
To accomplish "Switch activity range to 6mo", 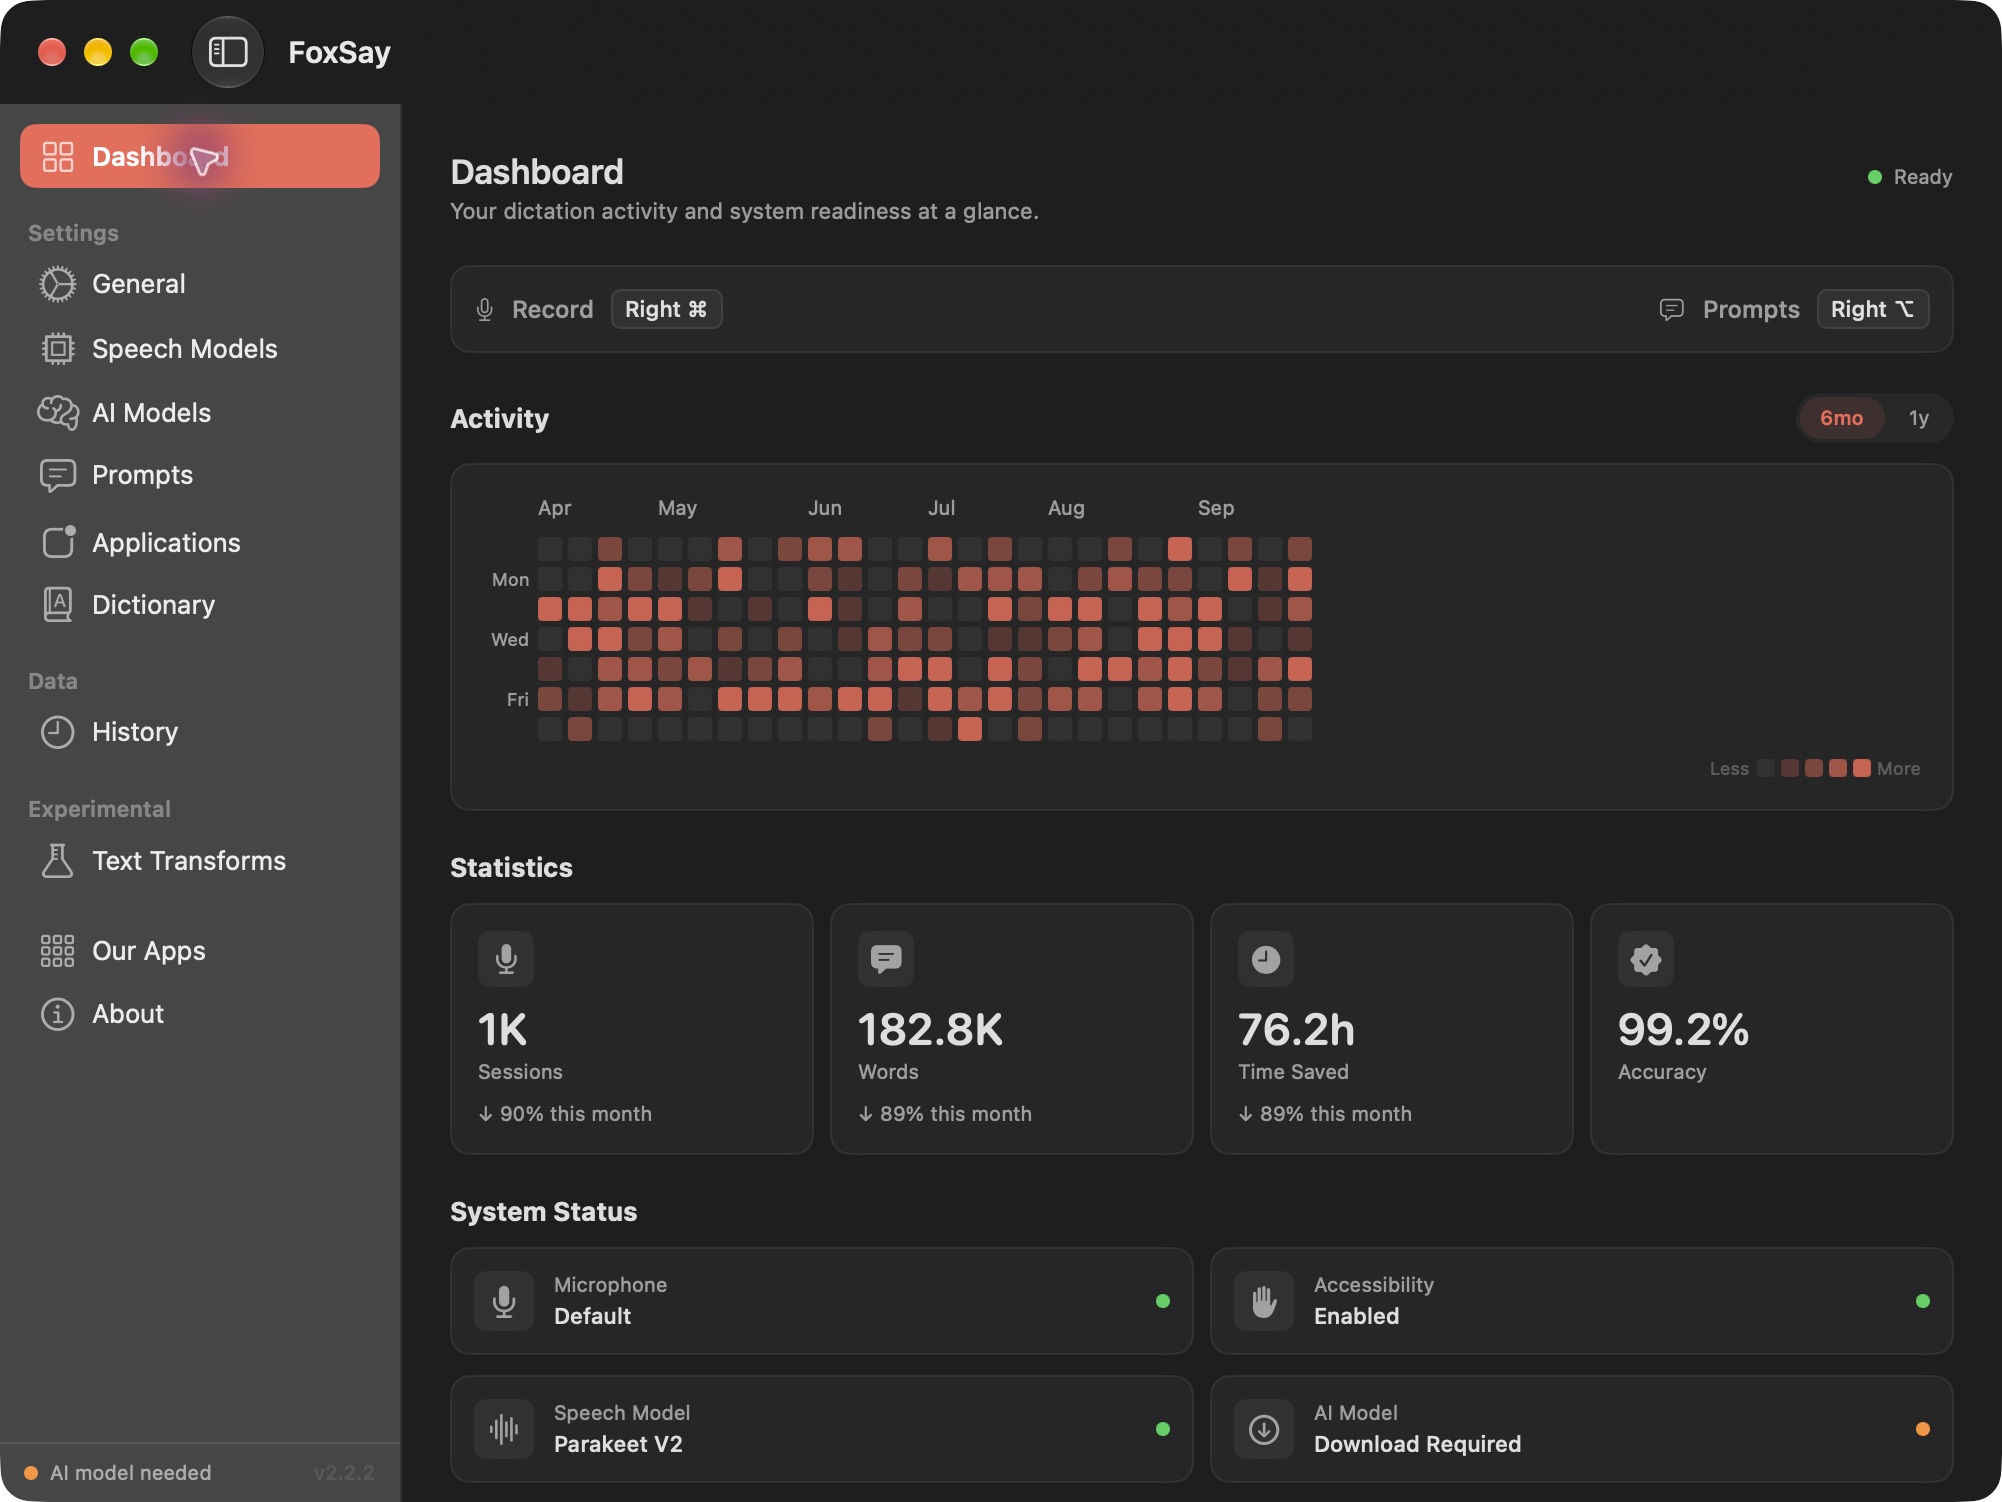I will pos(1841,418).
